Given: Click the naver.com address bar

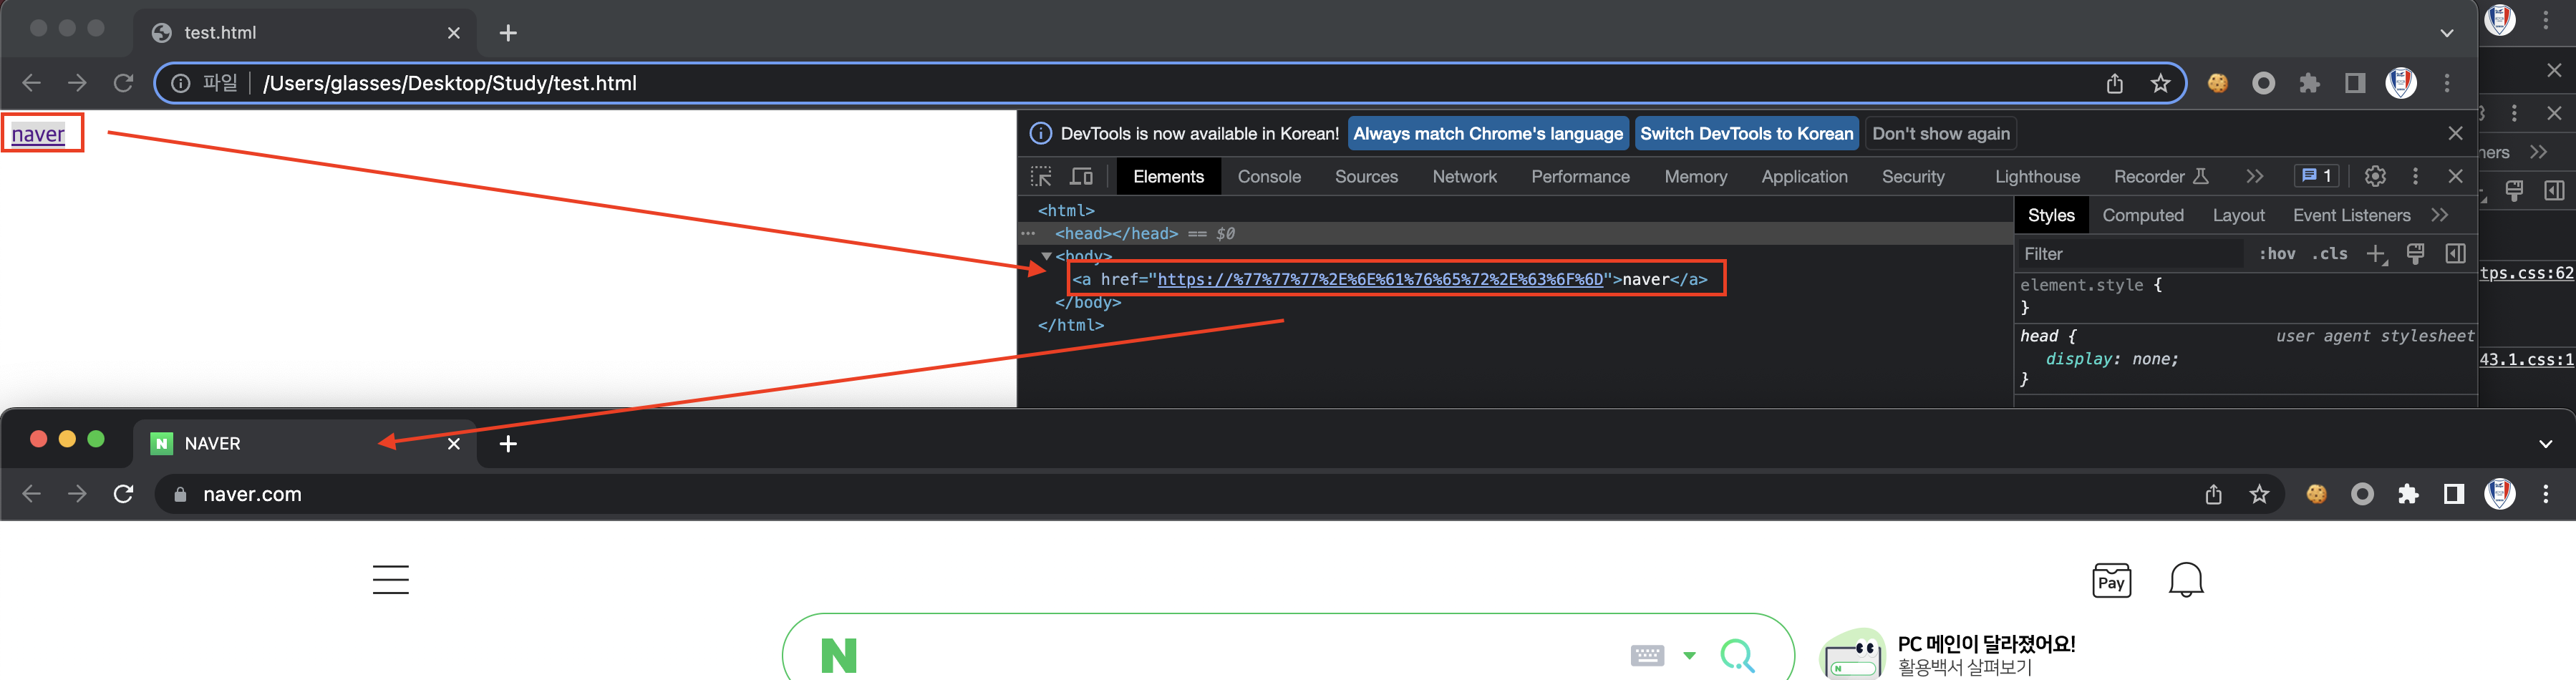Looking at the screenshot, I should click(x=1219, y=494).
